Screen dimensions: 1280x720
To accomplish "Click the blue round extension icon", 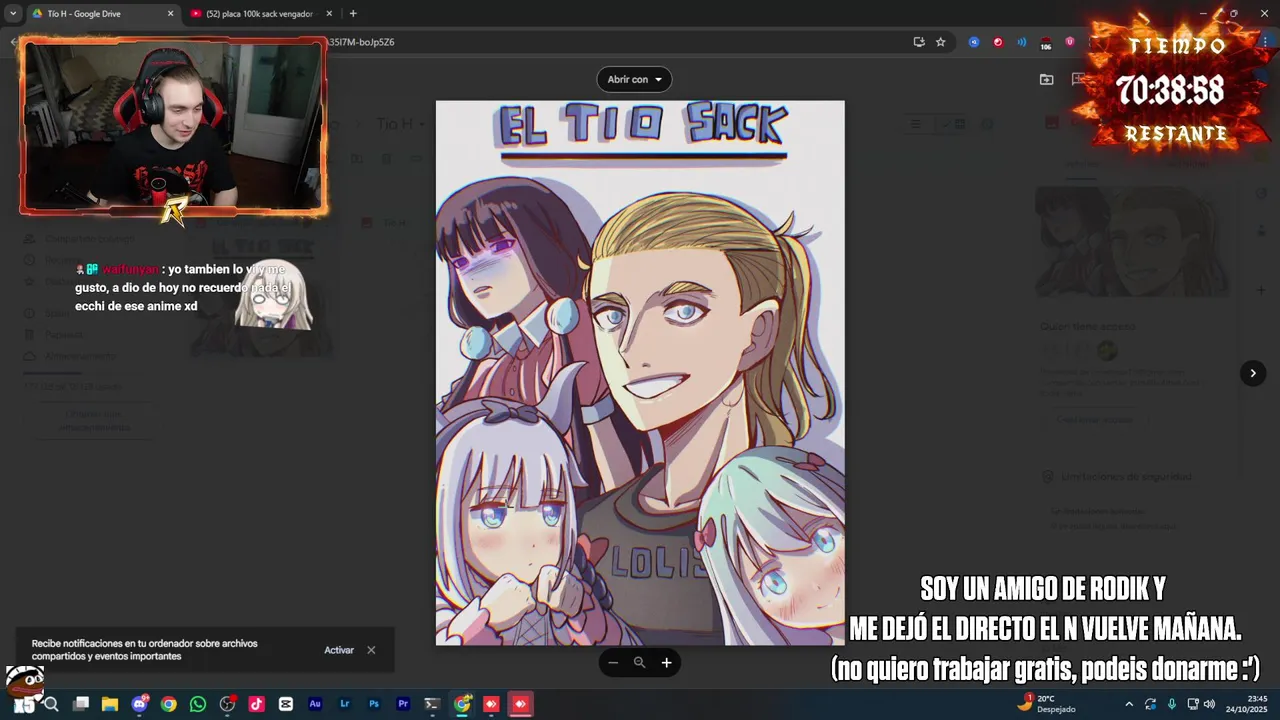I will point(974,42).
